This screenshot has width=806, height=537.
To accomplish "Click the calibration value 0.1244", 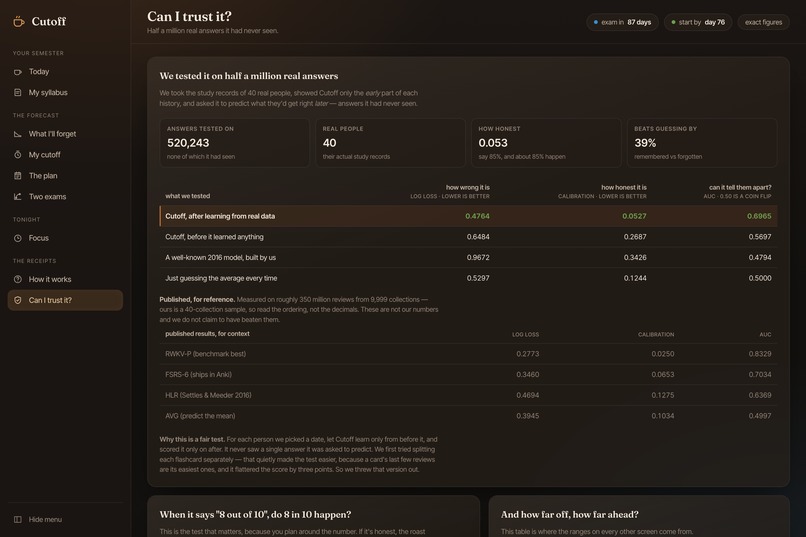I will pyautogui.click(x=635, y=278).
